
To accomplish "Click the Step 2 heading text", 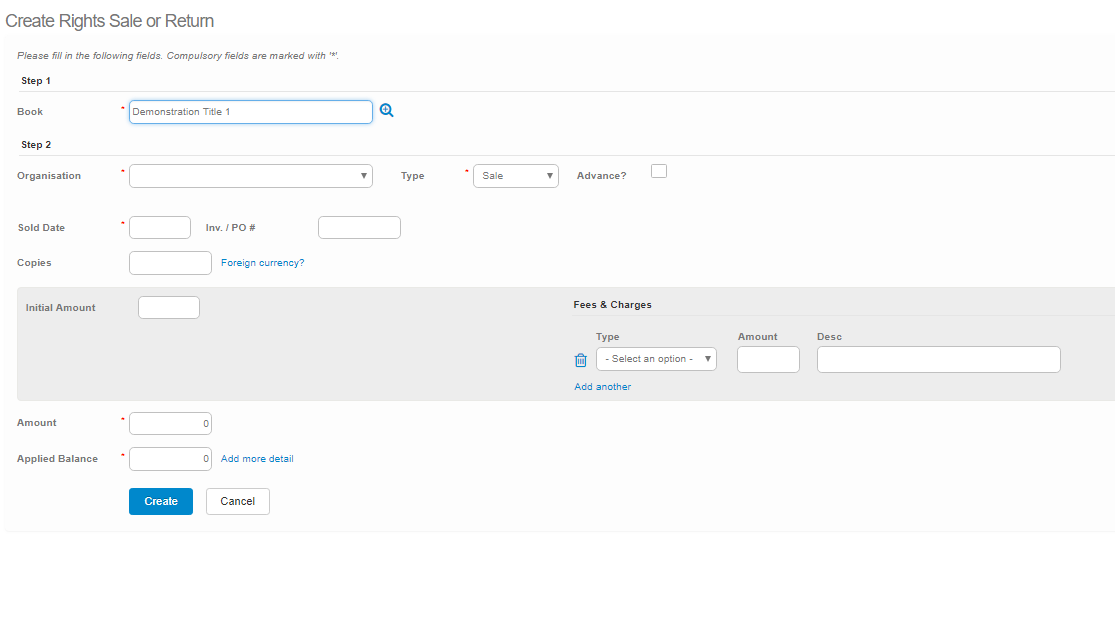I will tap(36, 144).
